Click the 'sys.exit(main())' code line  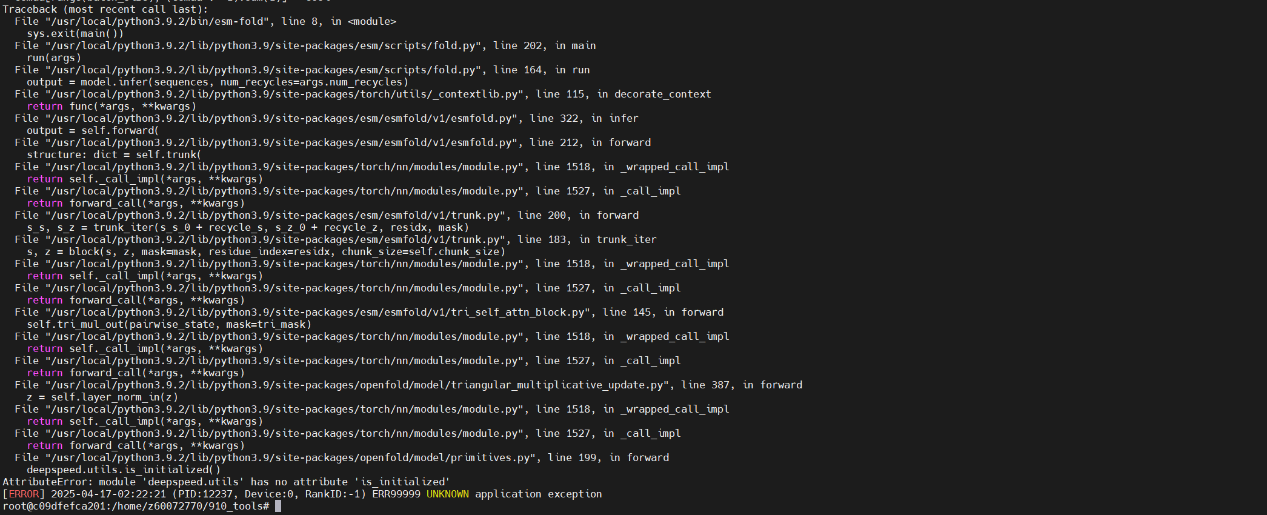point(75,33)
